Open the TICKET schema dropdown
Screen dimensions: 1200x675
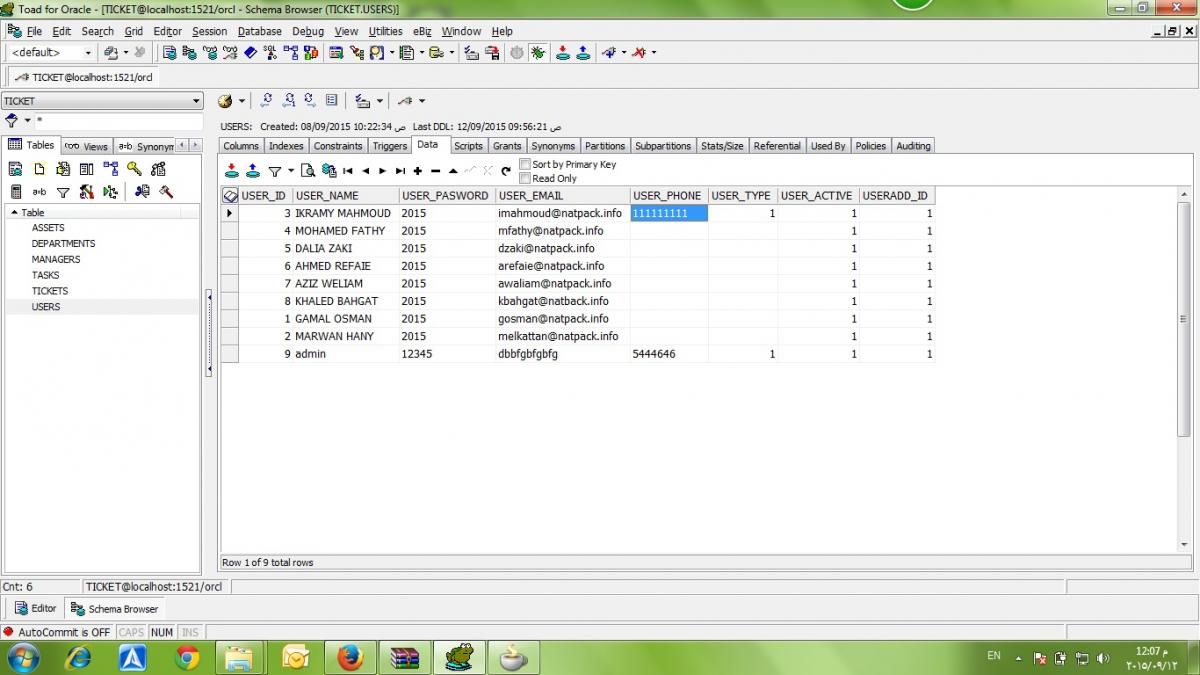point(196,101)
